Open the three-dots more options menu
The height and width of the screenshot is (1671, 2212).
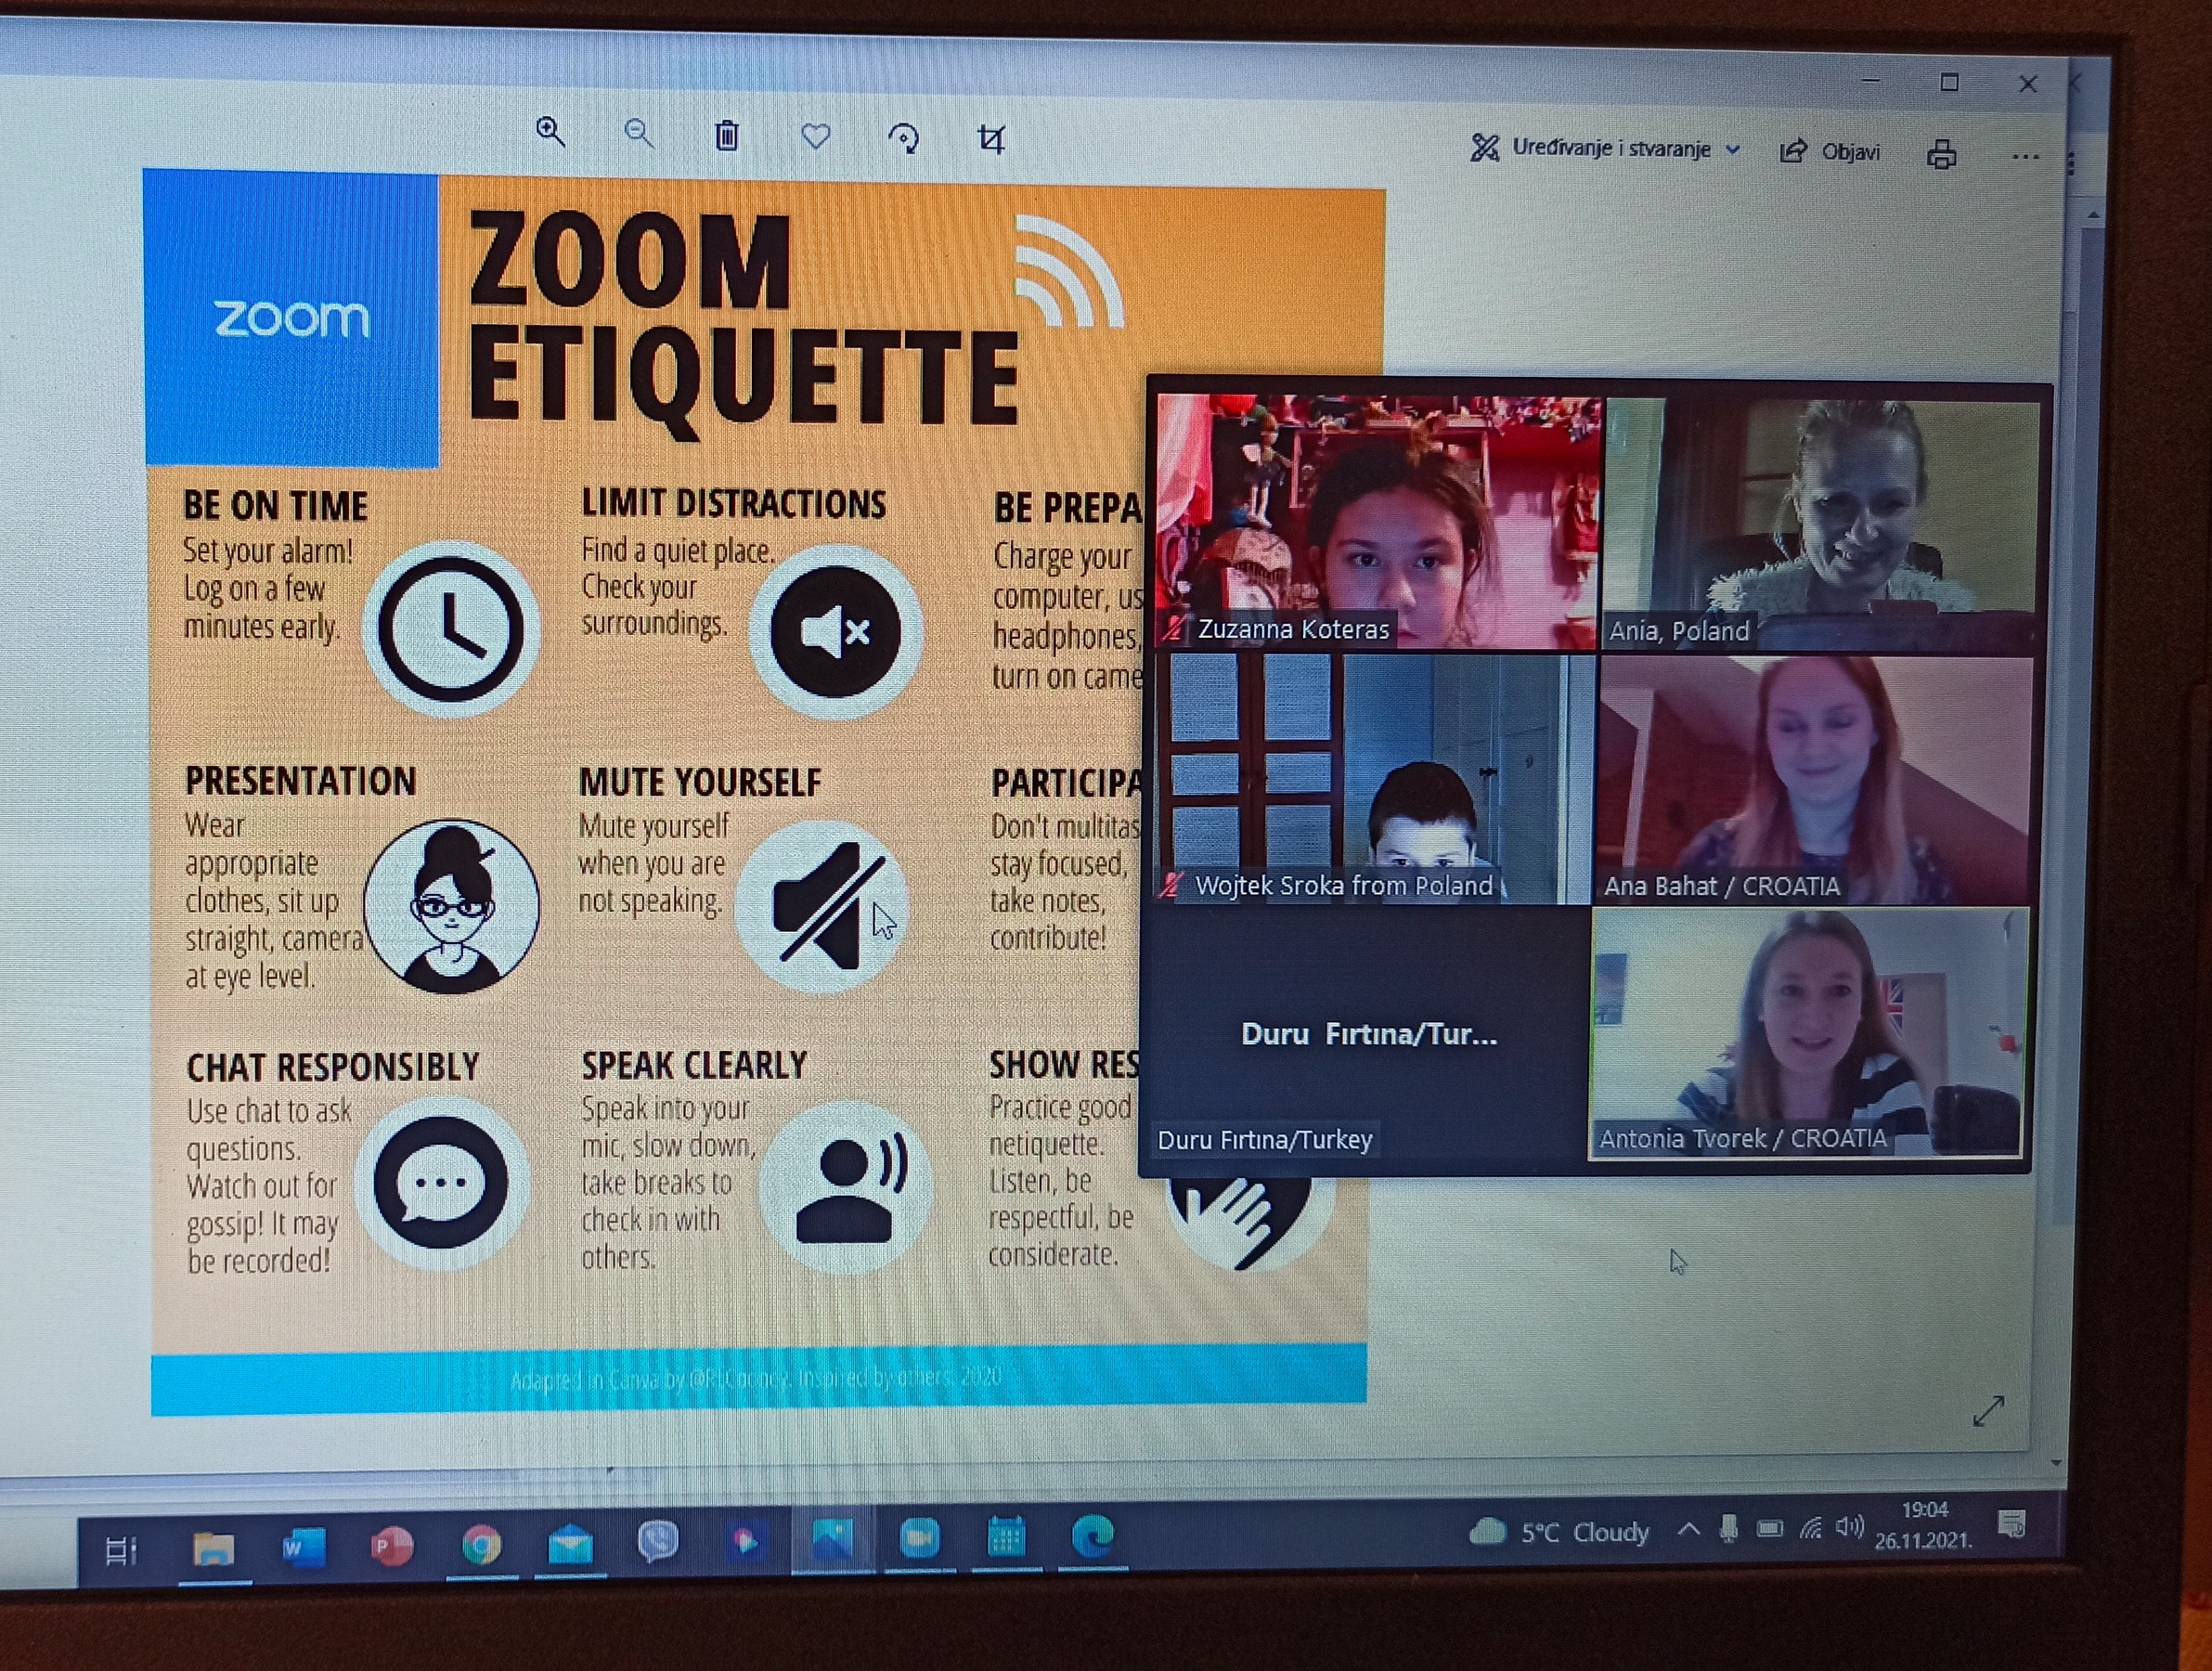click(2025, 157)
